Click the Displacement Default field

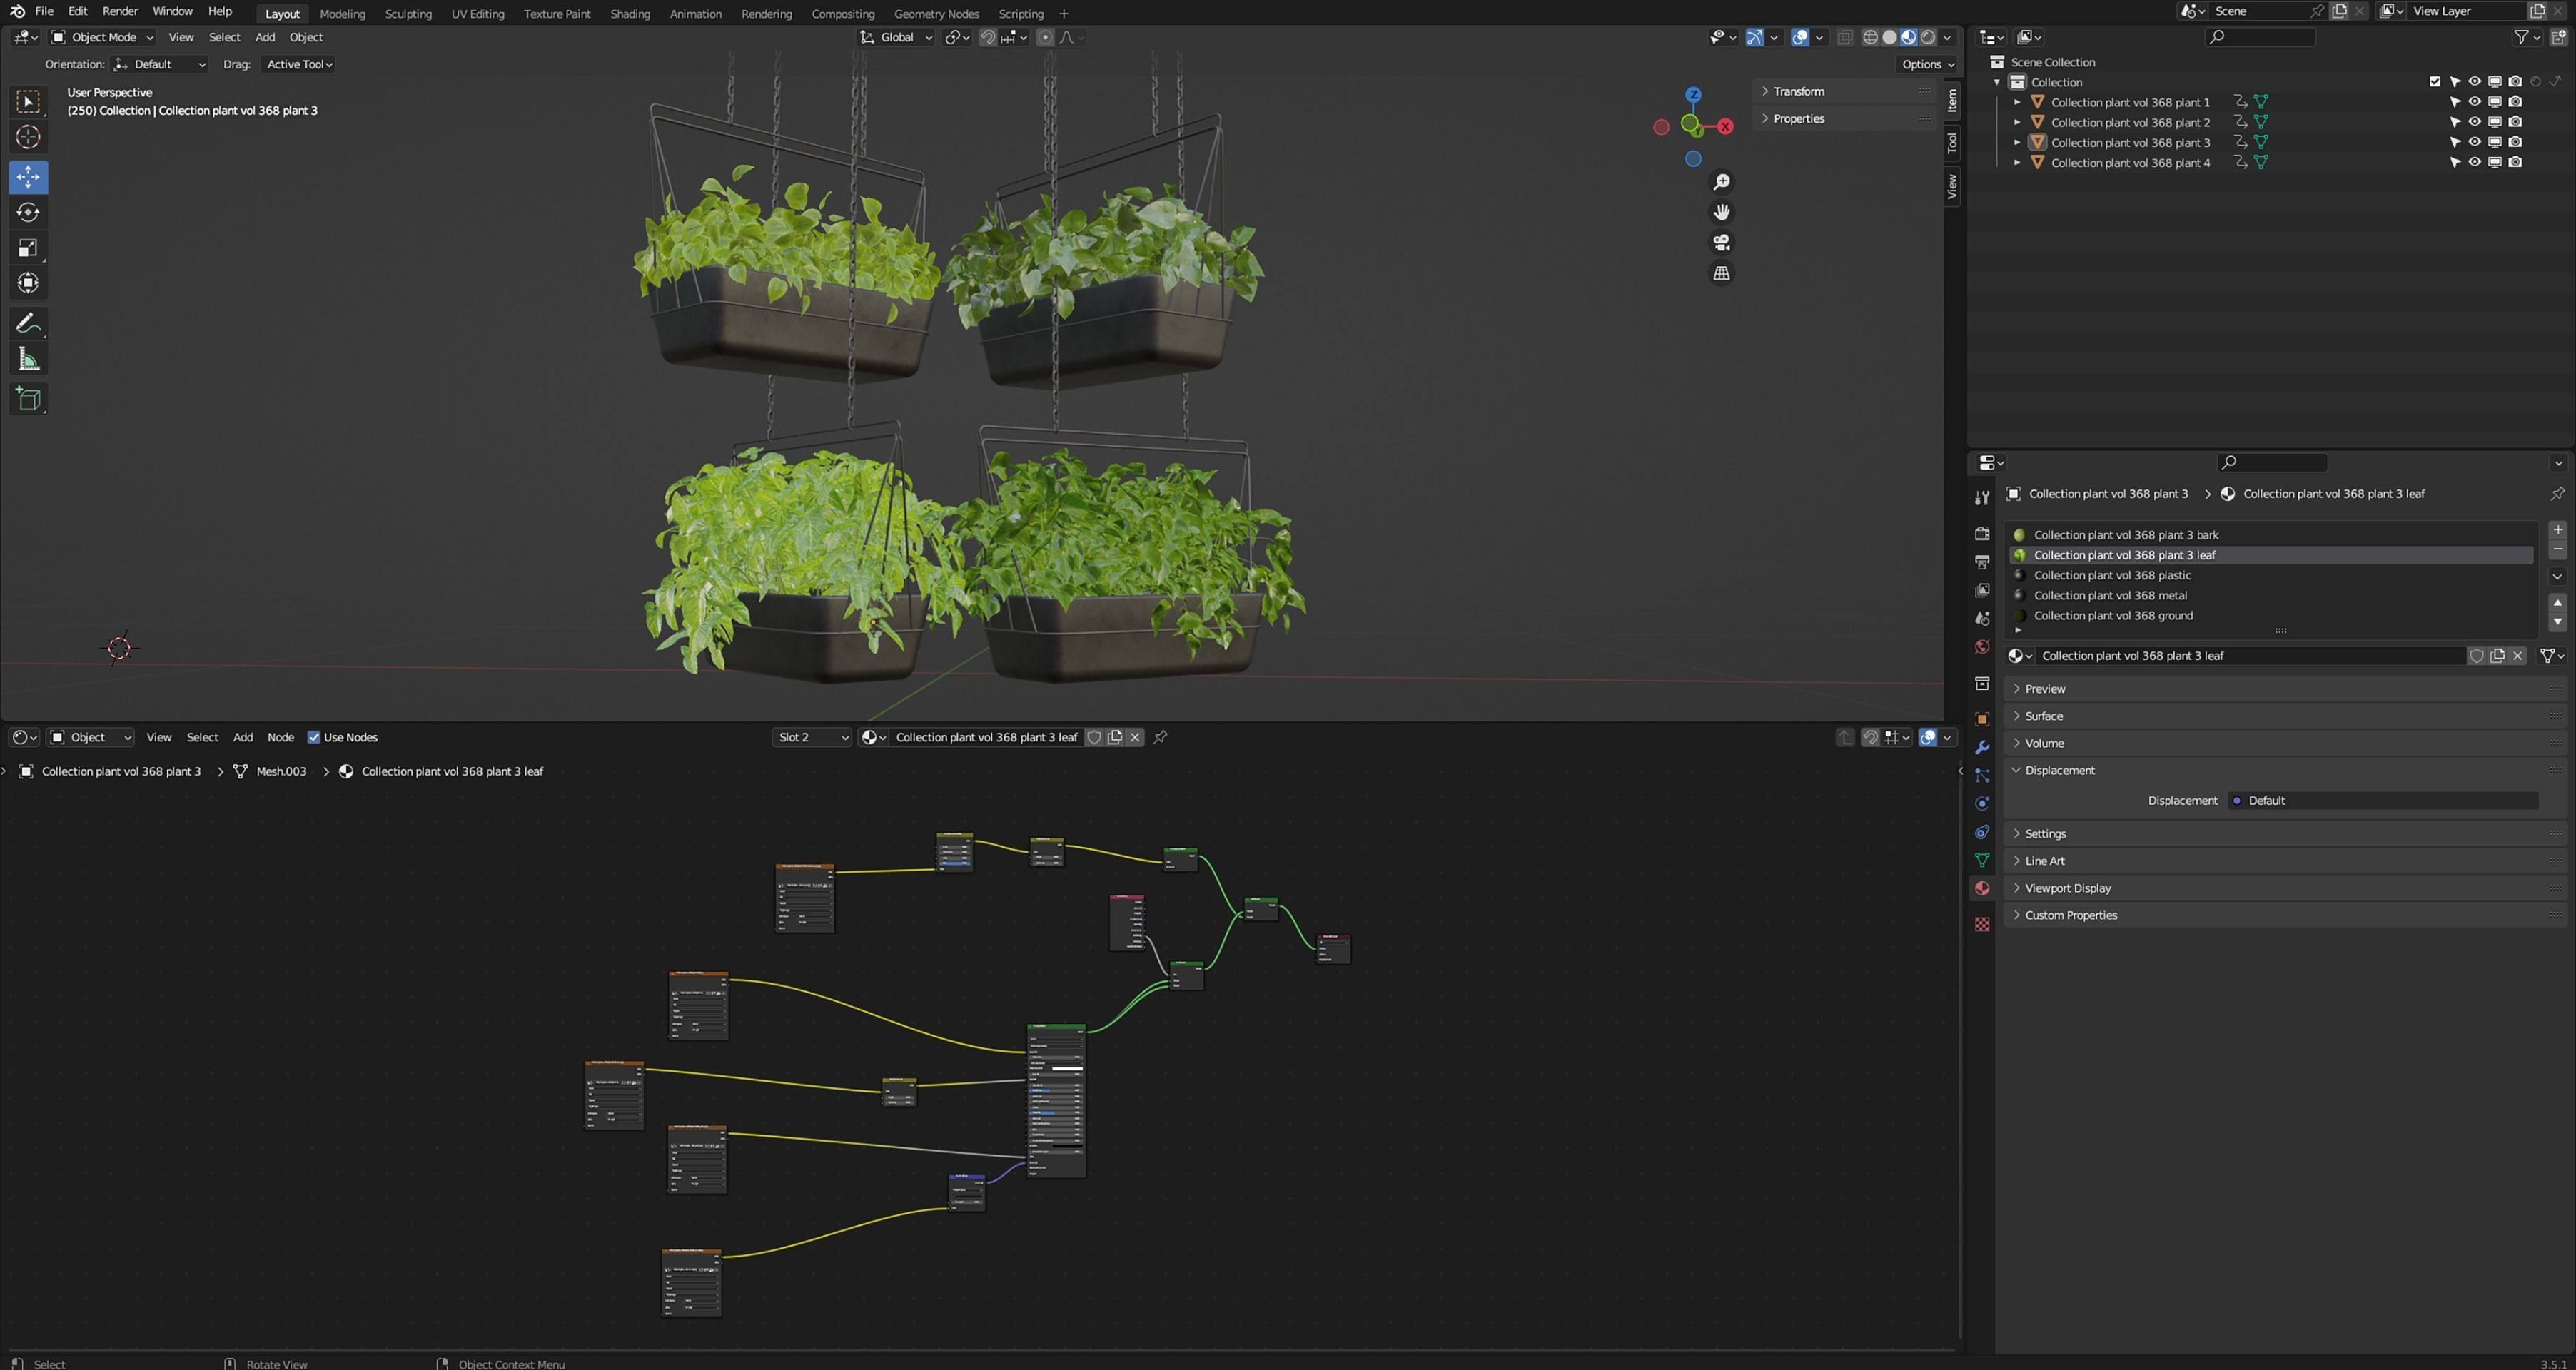pyautogui.click(x=2383, y=800)
